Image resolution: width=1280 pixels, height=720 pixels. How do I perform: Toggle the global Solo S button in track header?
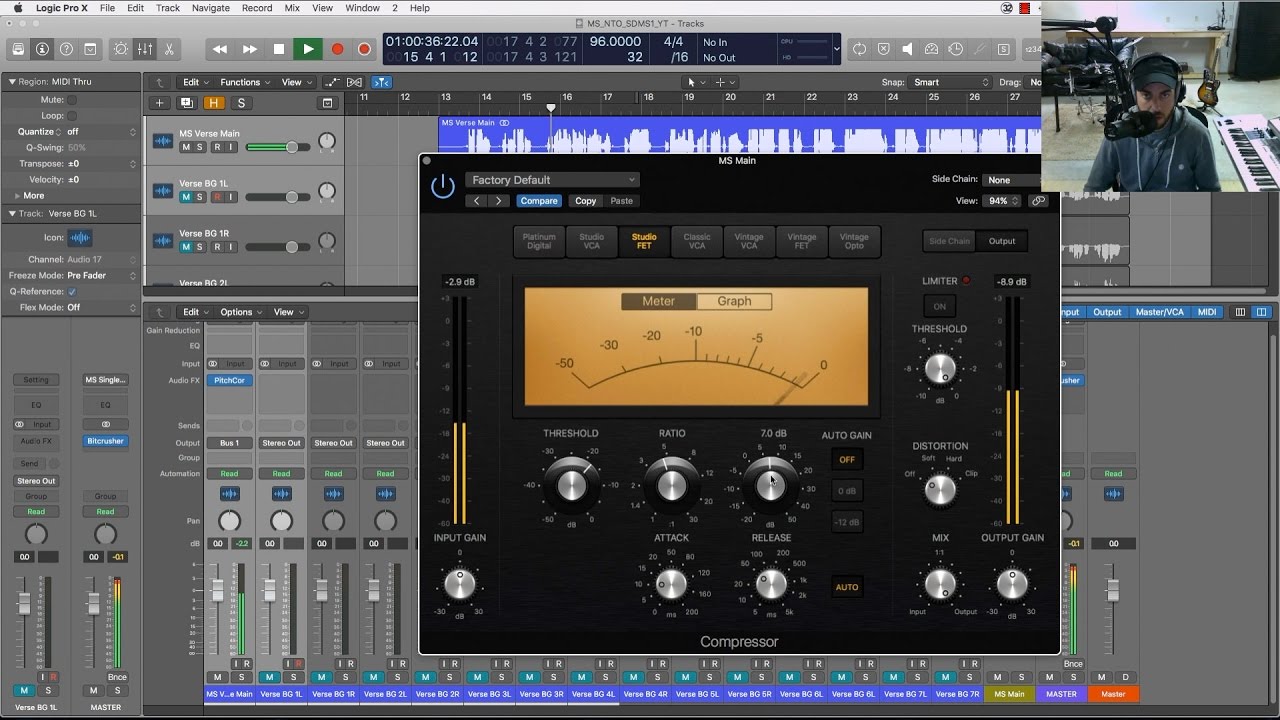click(241, 103)
